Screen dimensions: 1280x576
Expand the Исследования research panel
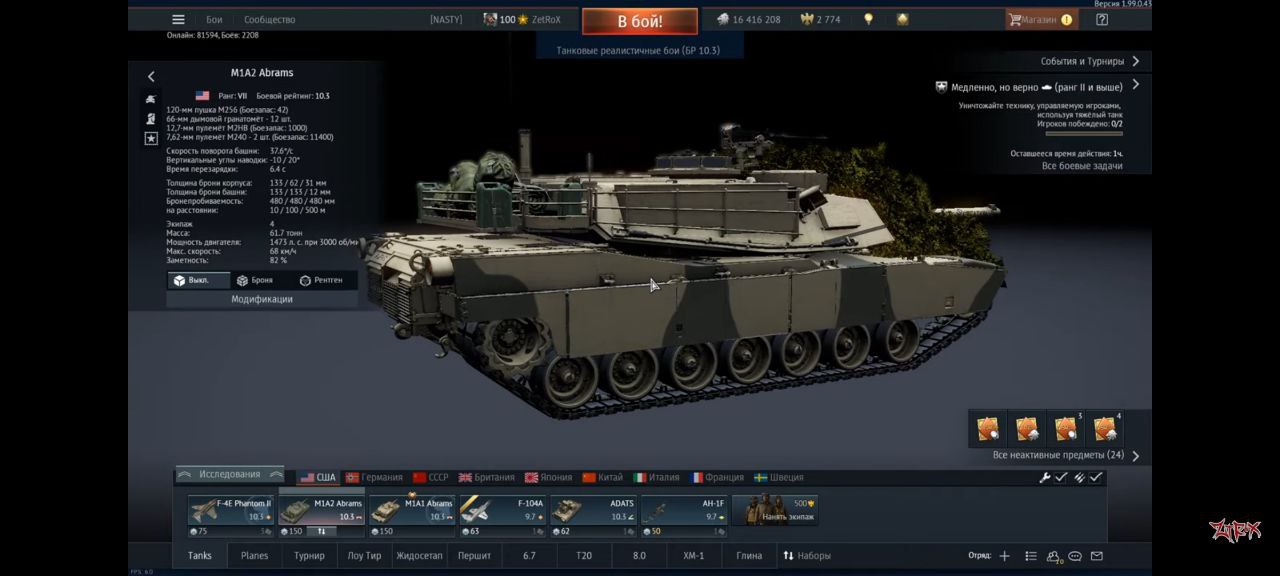(x=230, y=474)
